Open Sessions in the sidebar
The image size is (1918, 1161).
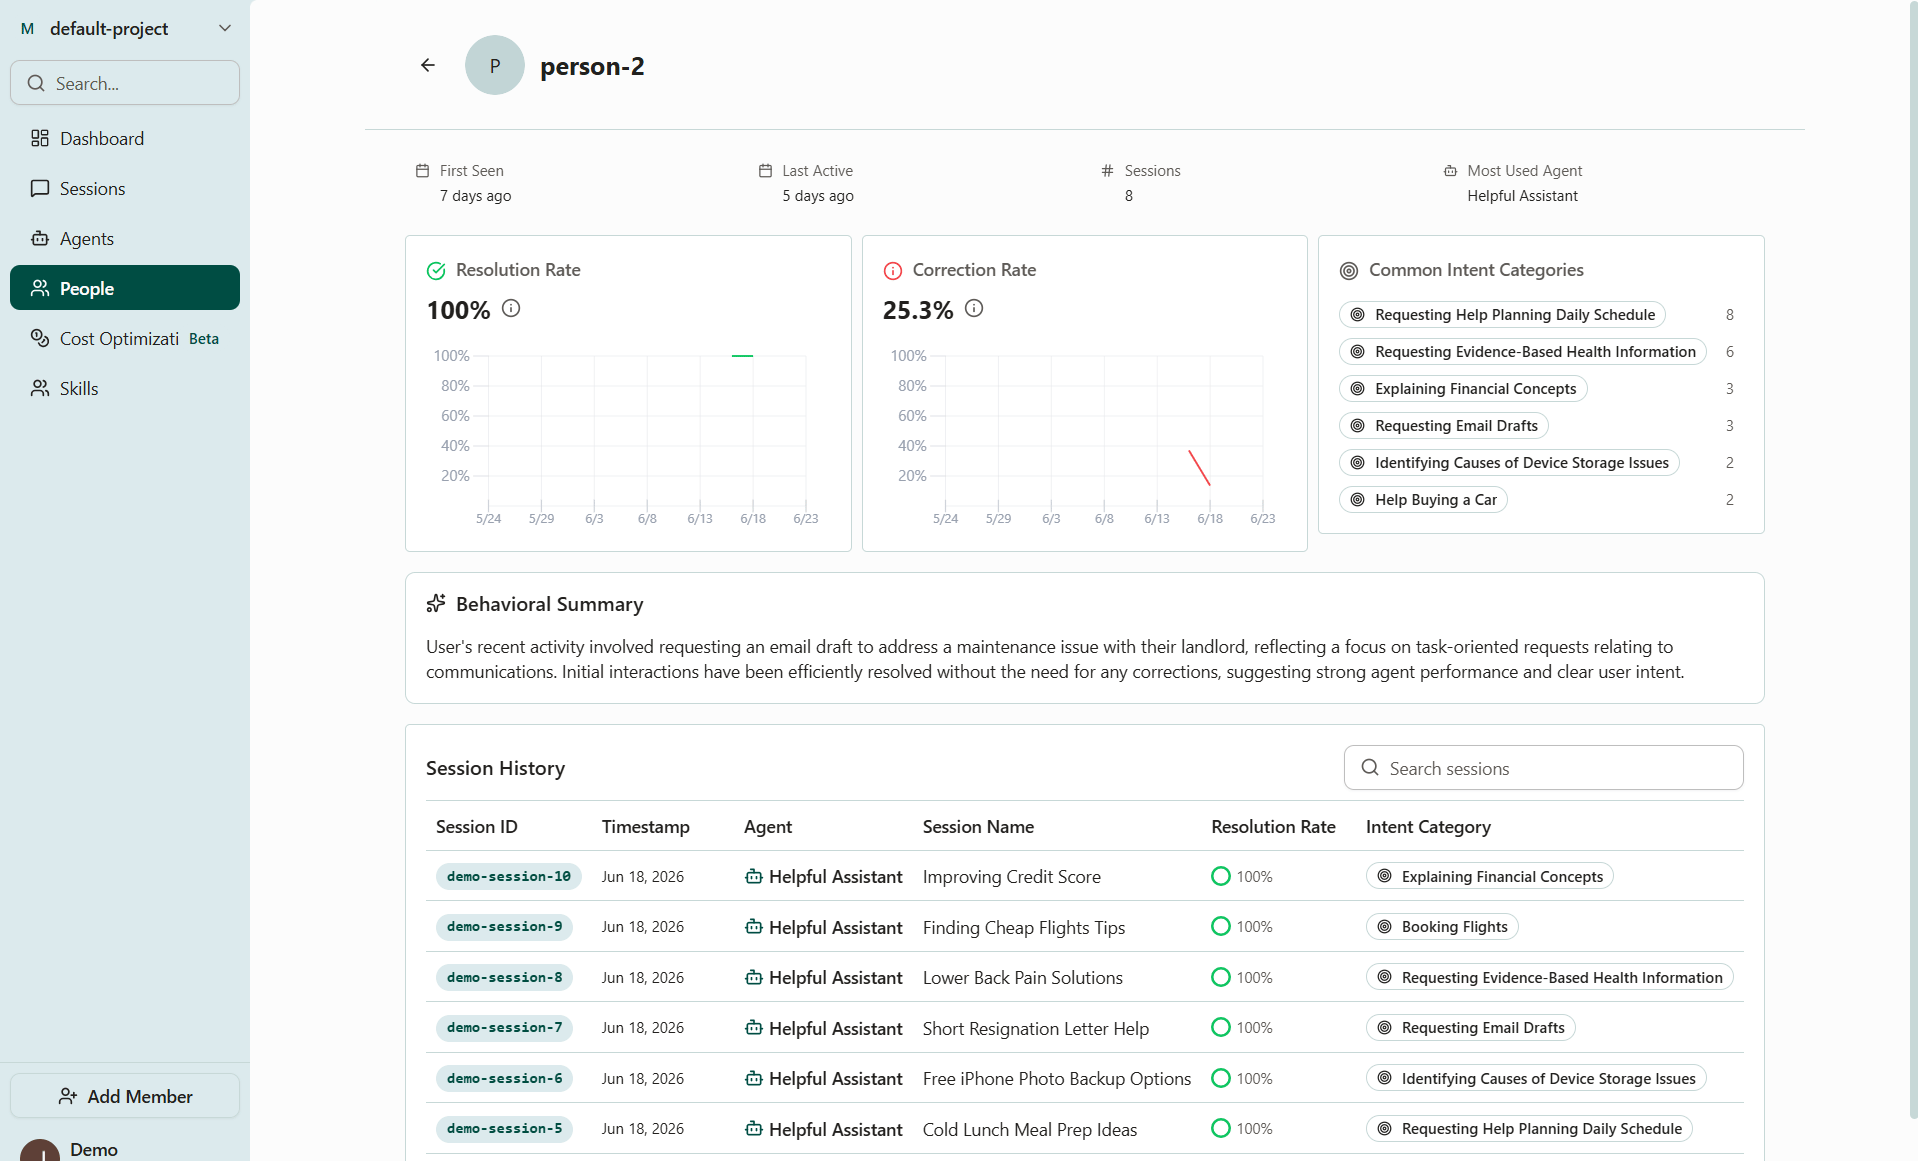(125, 188)
